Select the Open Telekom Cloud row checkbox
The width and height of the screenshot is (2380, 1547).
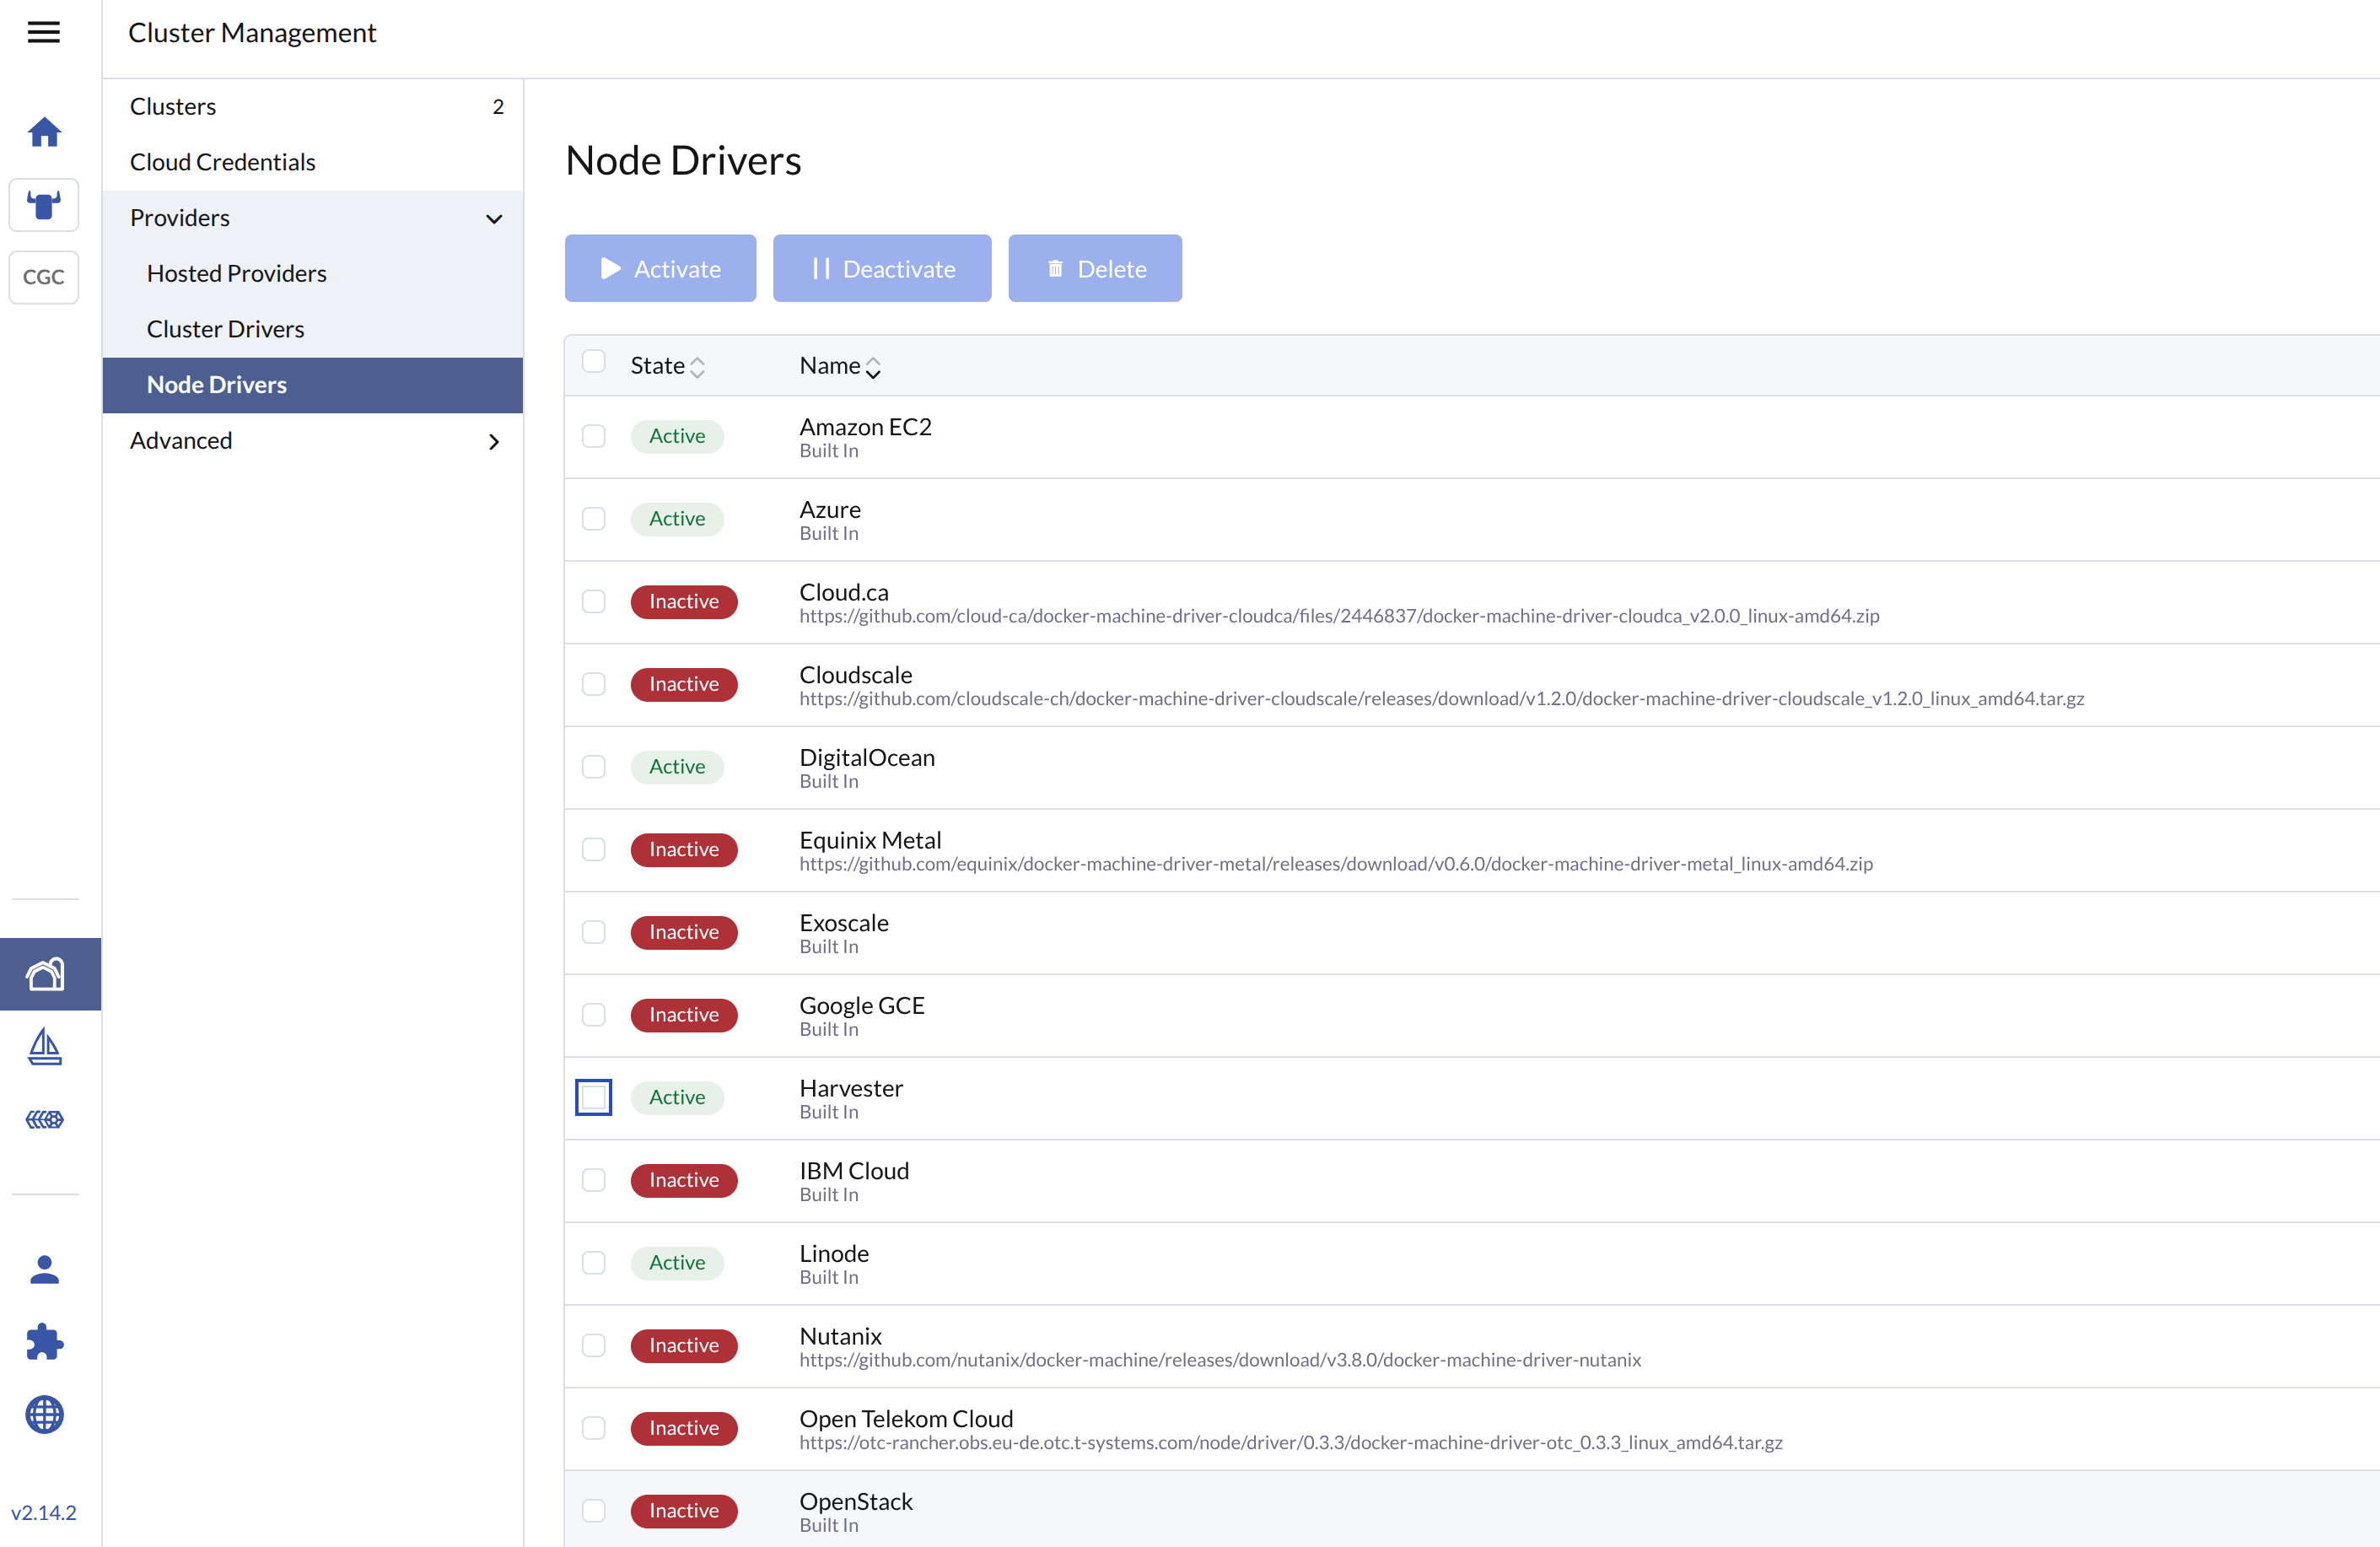pos(594,1428)
